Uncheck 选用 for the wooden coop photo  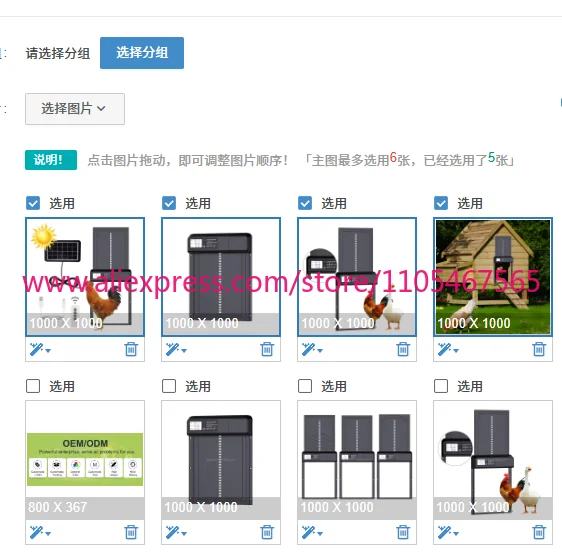tap(441, 203)
